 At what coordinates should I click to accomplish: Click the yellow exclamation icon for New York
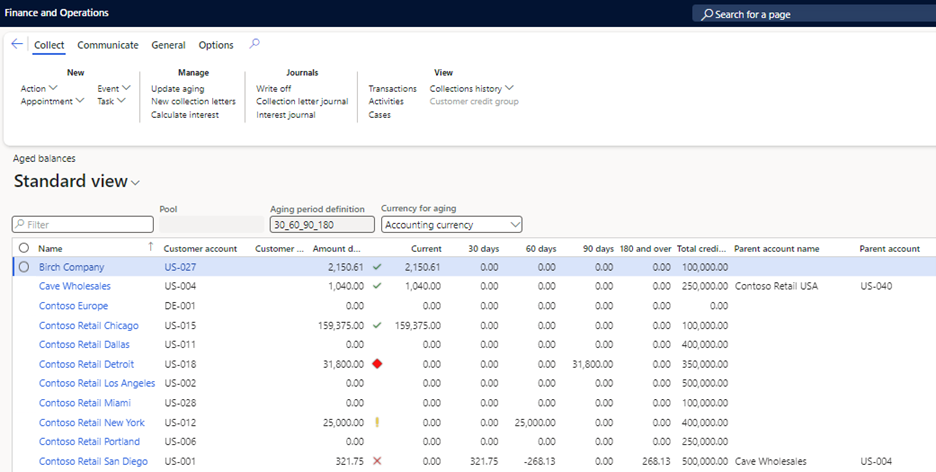pos(377,422)
